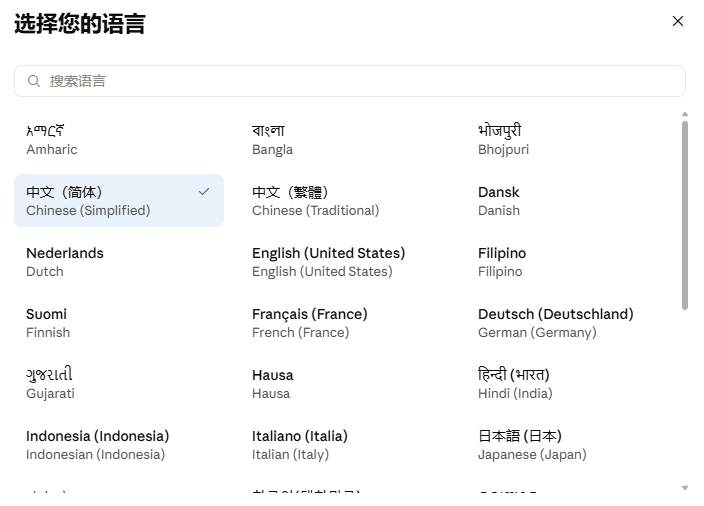Choose Dansk (Danish)
The width and height of the screenshot is (704, 506).
[571, 201]
